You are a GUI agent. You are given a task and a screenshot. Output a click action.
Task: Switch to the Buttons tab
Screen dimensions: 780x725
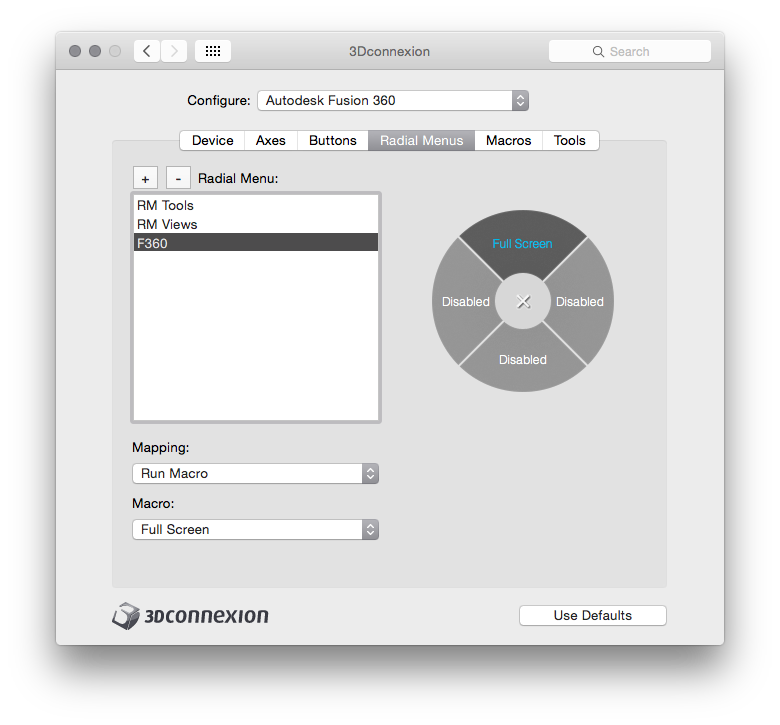pos(333,140)
